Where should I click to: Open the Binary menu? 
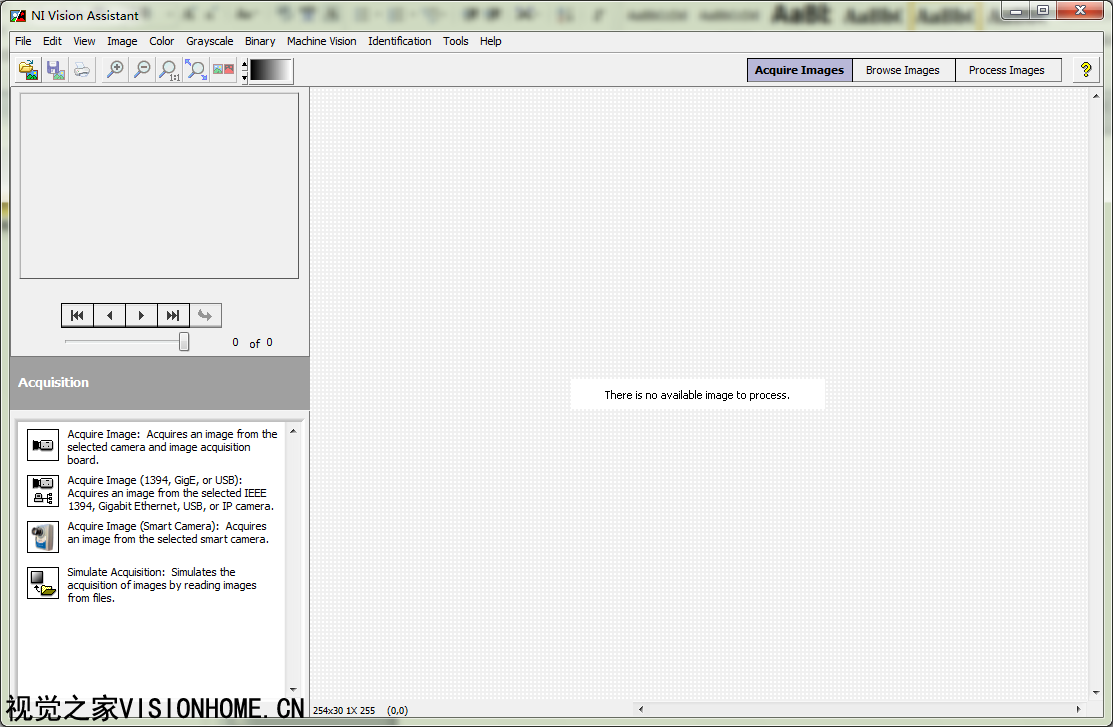click(260, 41)
